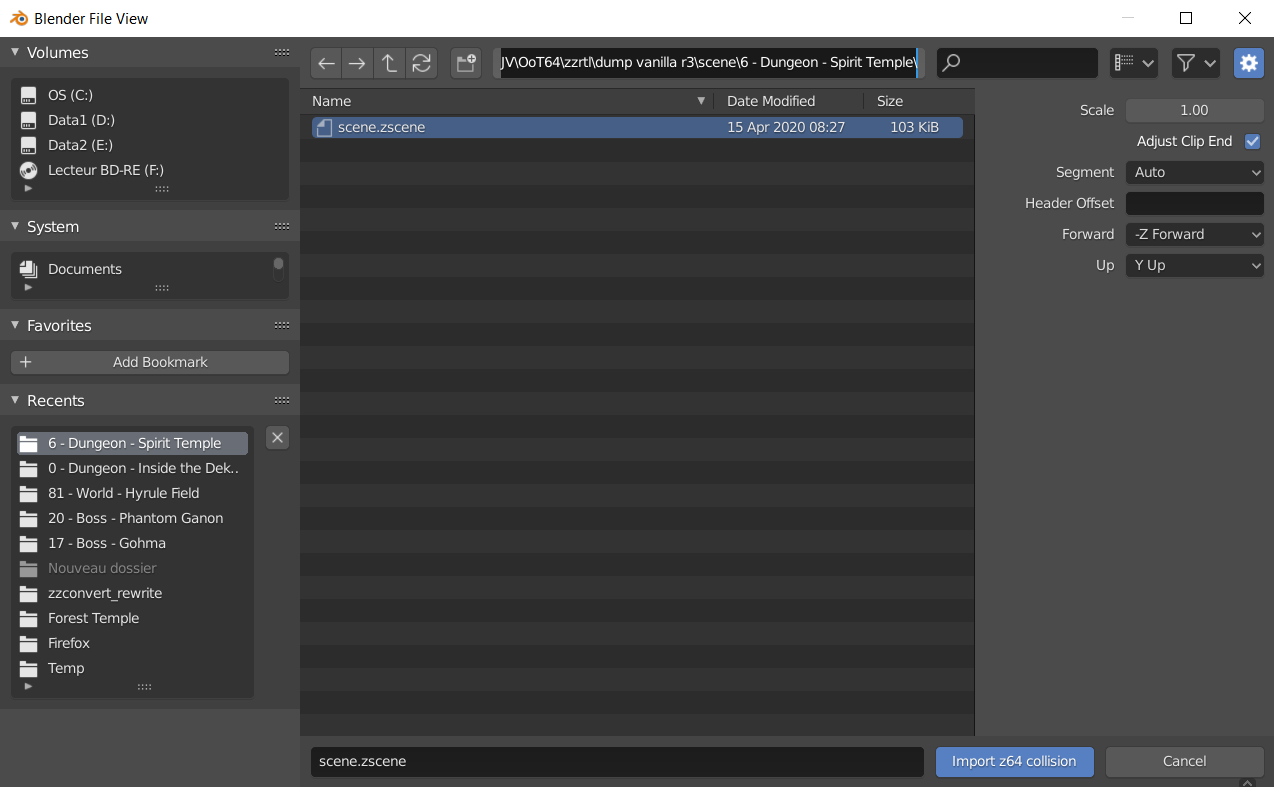1274x787 pixels.
Task: Collapse the Favorites panel
Action: coord(15,325)
